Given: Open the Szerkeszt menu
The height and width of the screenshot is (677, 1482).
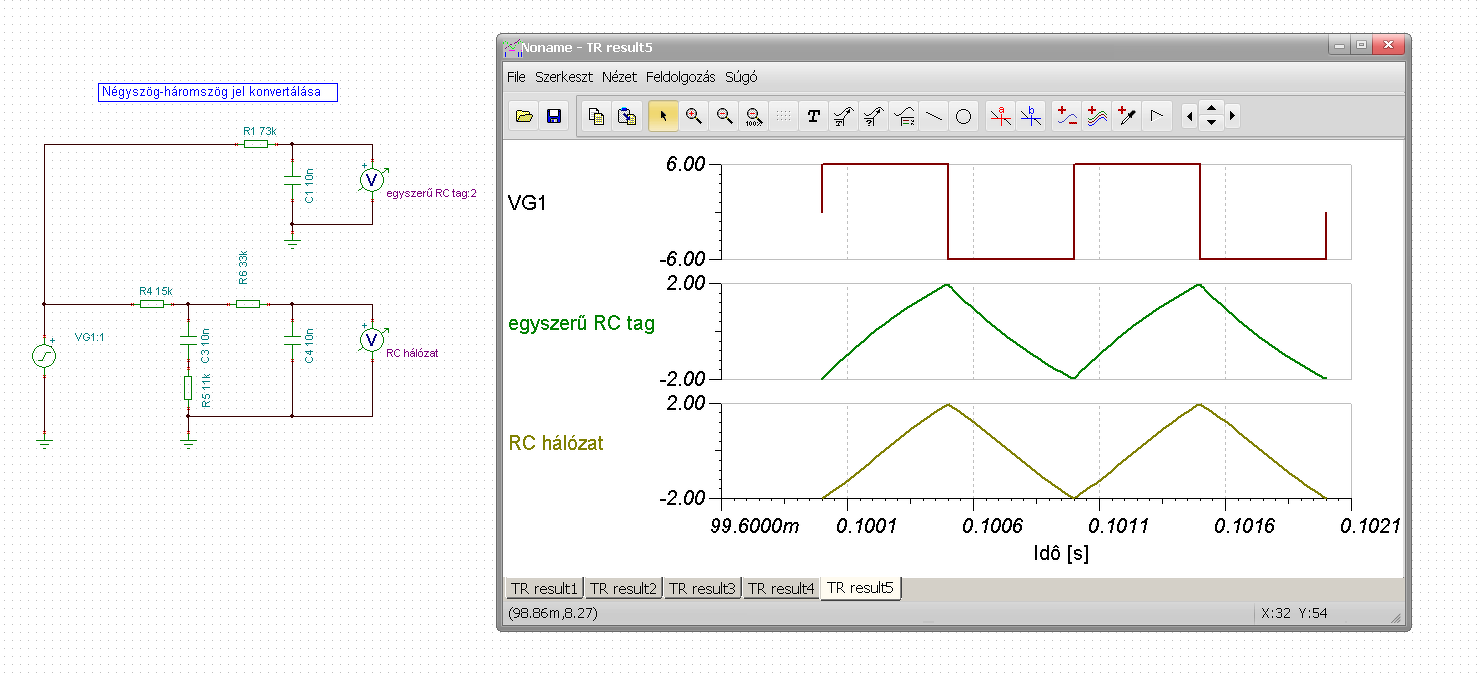Looking at the screenshot, I should [564, 77].
